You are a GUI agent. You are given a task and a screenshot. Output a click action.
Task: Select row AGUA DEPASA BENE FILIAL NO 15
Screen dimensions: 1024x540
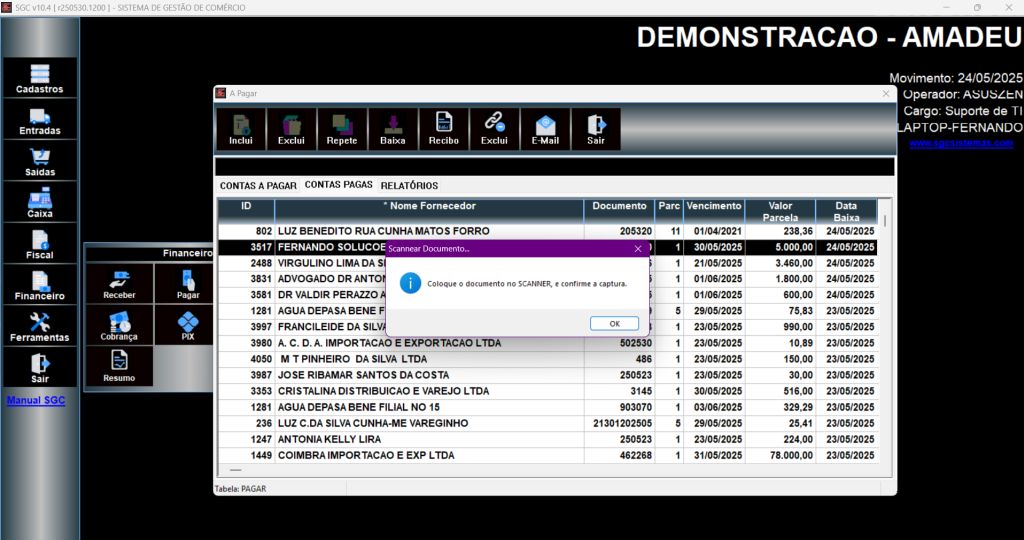point(547,407)
